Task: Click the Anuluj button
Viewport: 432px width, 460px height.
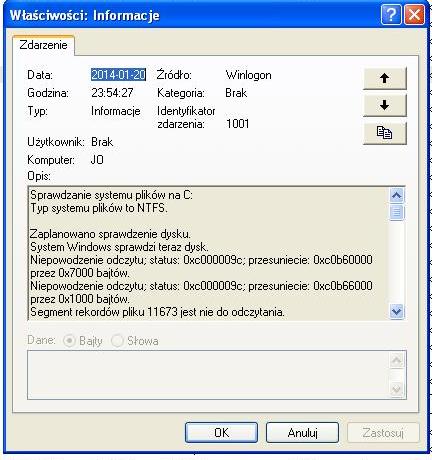Action: click(x=302, y=433)
